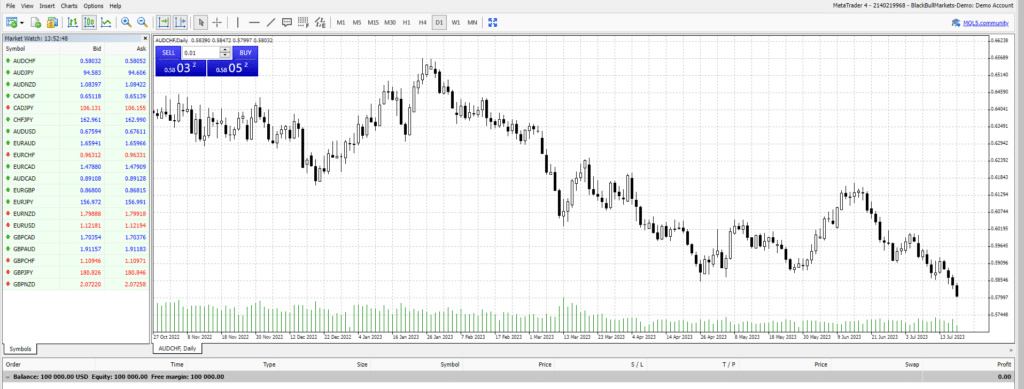Increase lot size with up arrow

pos(225,50)
